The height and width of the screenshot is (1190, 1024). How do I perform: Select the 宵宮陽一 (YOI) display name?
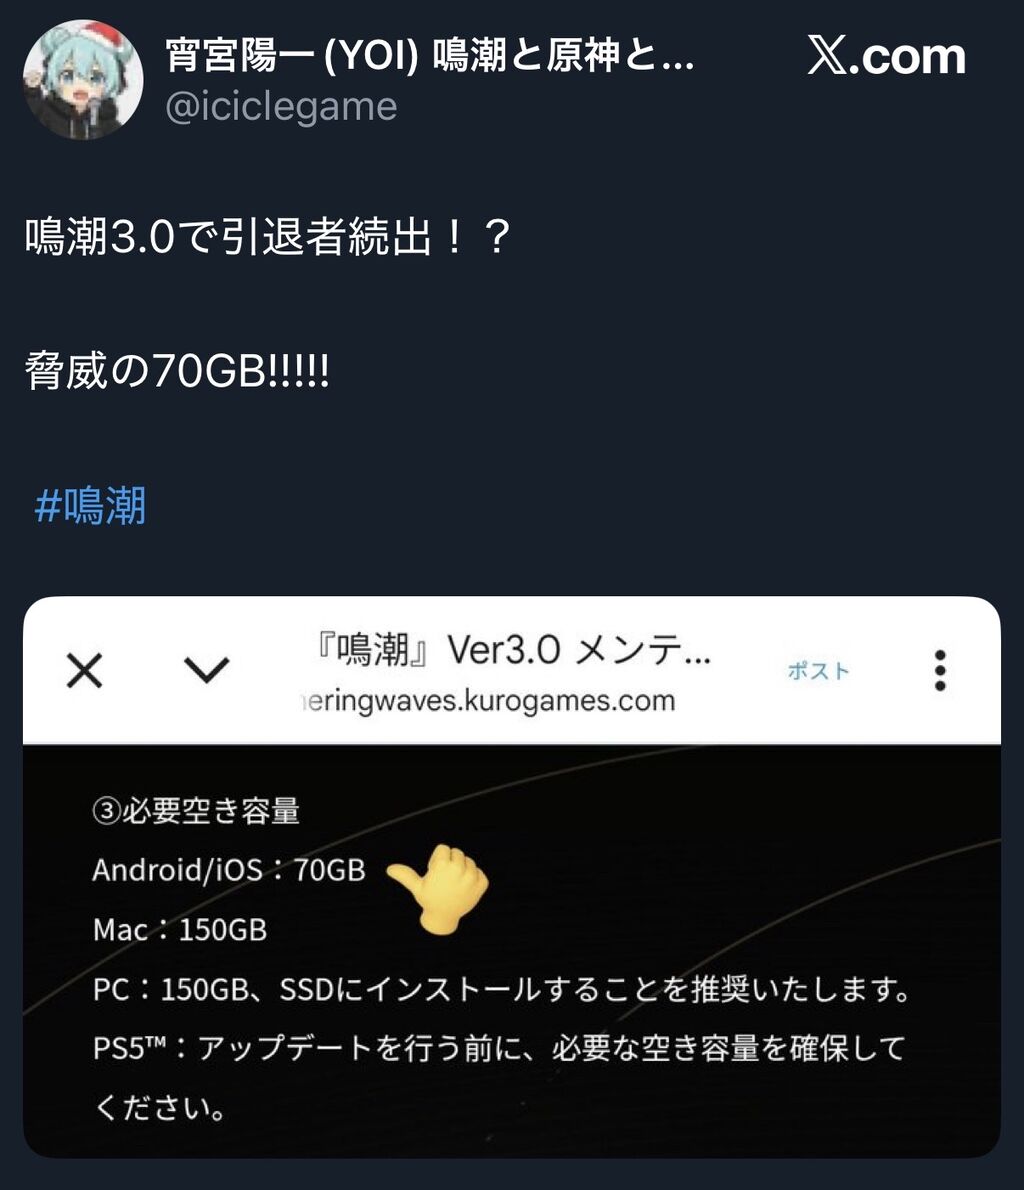pyautogui.click(x=430, y=56)
